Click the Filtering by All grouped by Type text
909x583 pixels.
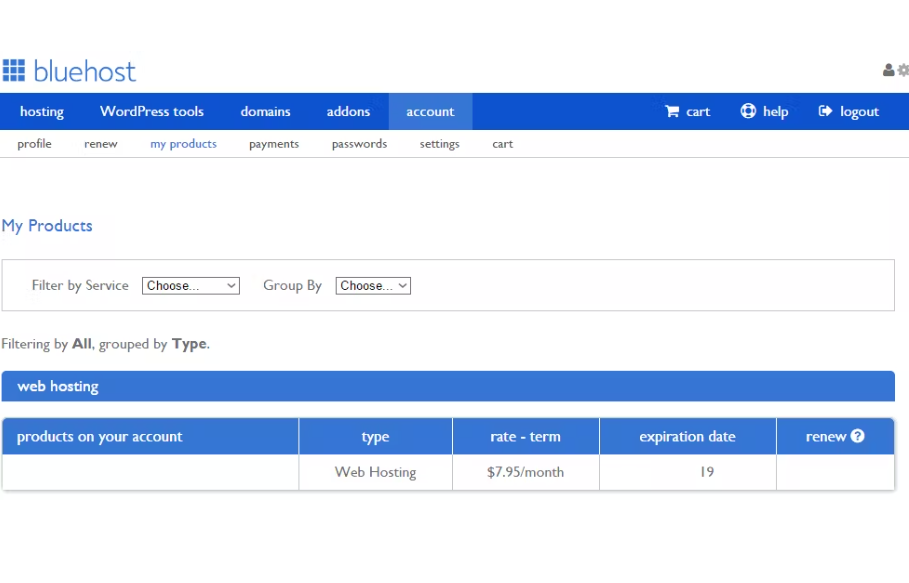click(106, 344)
